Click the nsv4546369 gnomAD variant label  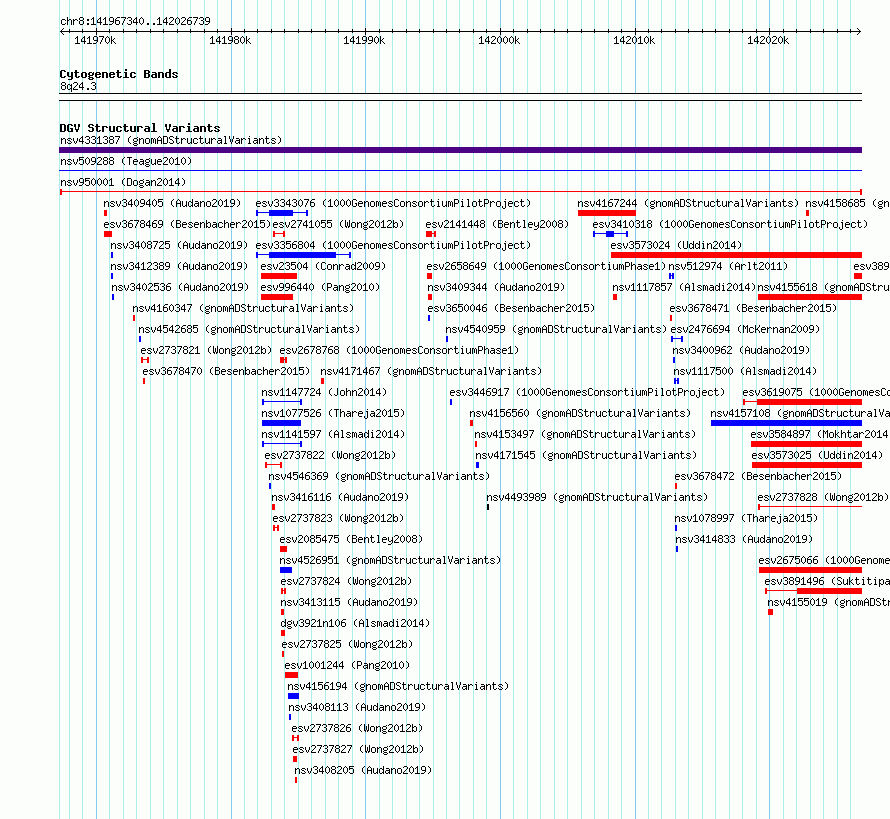[x=379, y=476]
